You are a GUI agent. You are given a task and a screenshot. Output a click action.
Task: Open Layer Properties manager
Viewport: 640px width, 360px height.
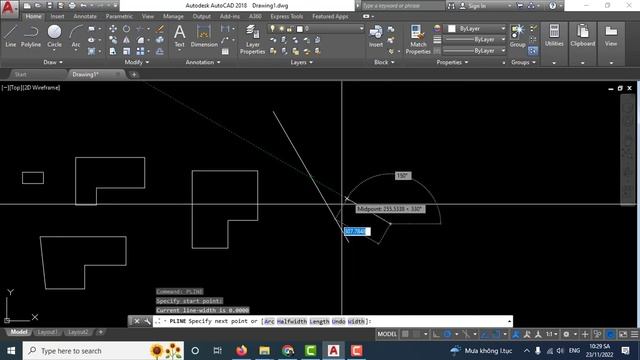pos(252,40)
